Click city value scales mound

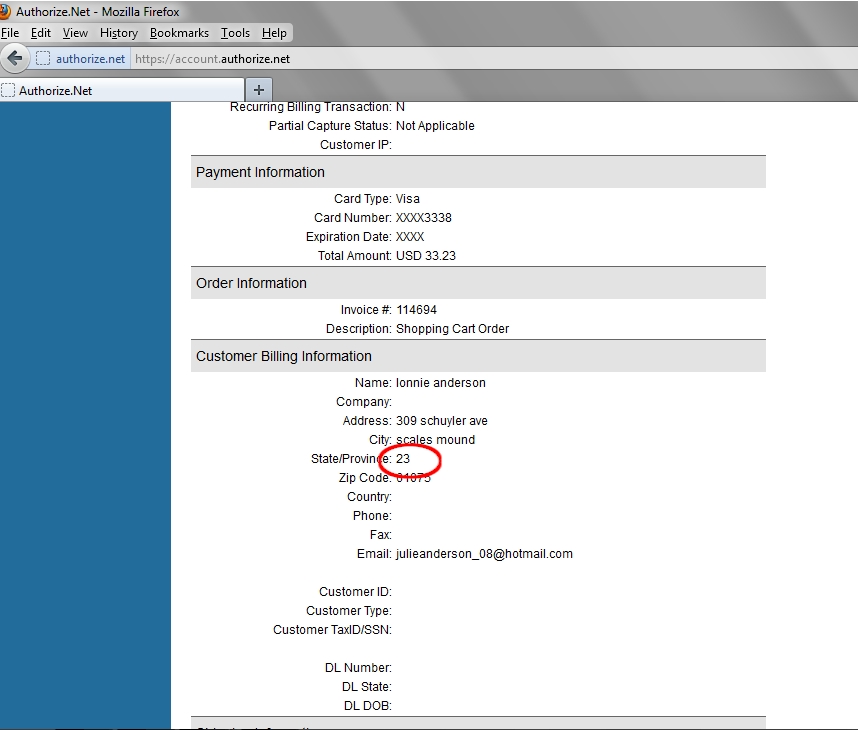coord(436,439)
